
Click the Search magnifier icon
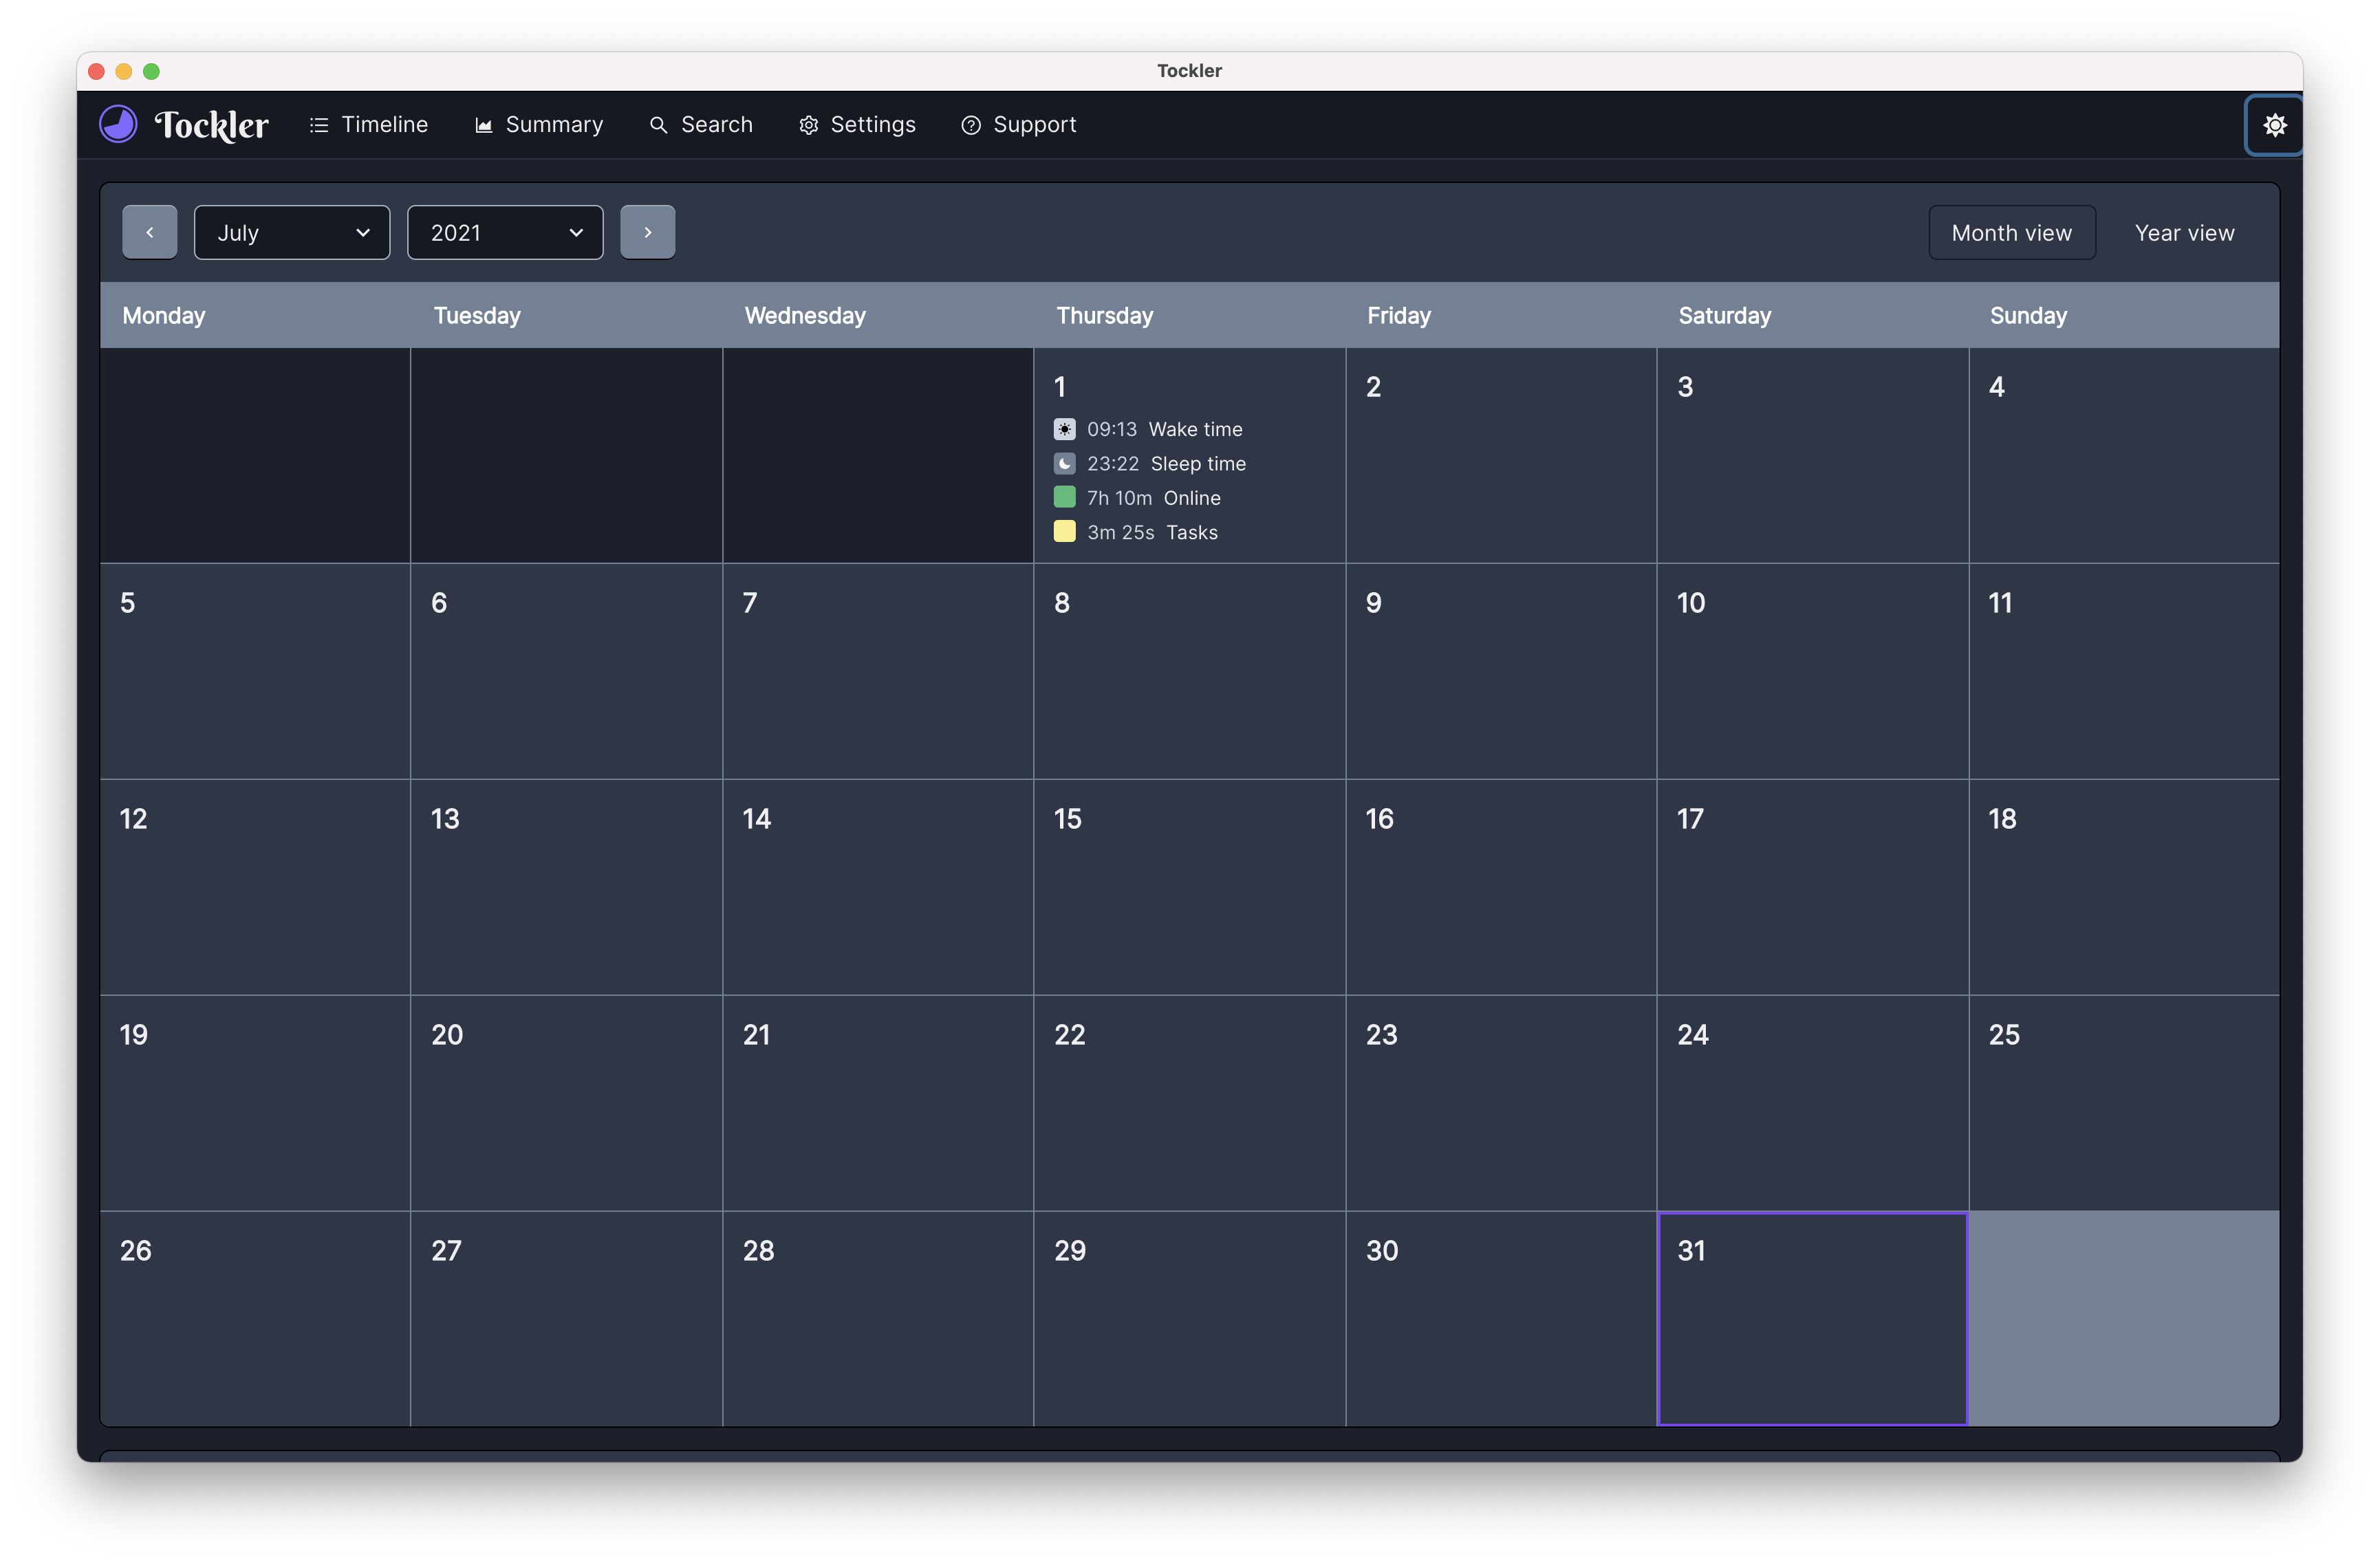pyautogui.click(x=658, y=125)
